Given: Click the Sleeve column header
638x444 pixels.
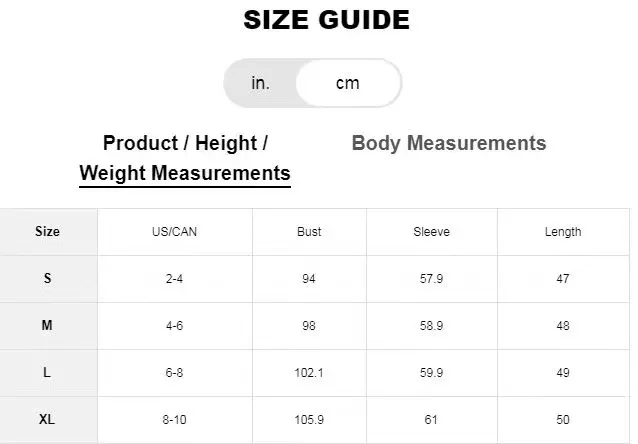Looking at the screenshot, I should tap(431, 232).
